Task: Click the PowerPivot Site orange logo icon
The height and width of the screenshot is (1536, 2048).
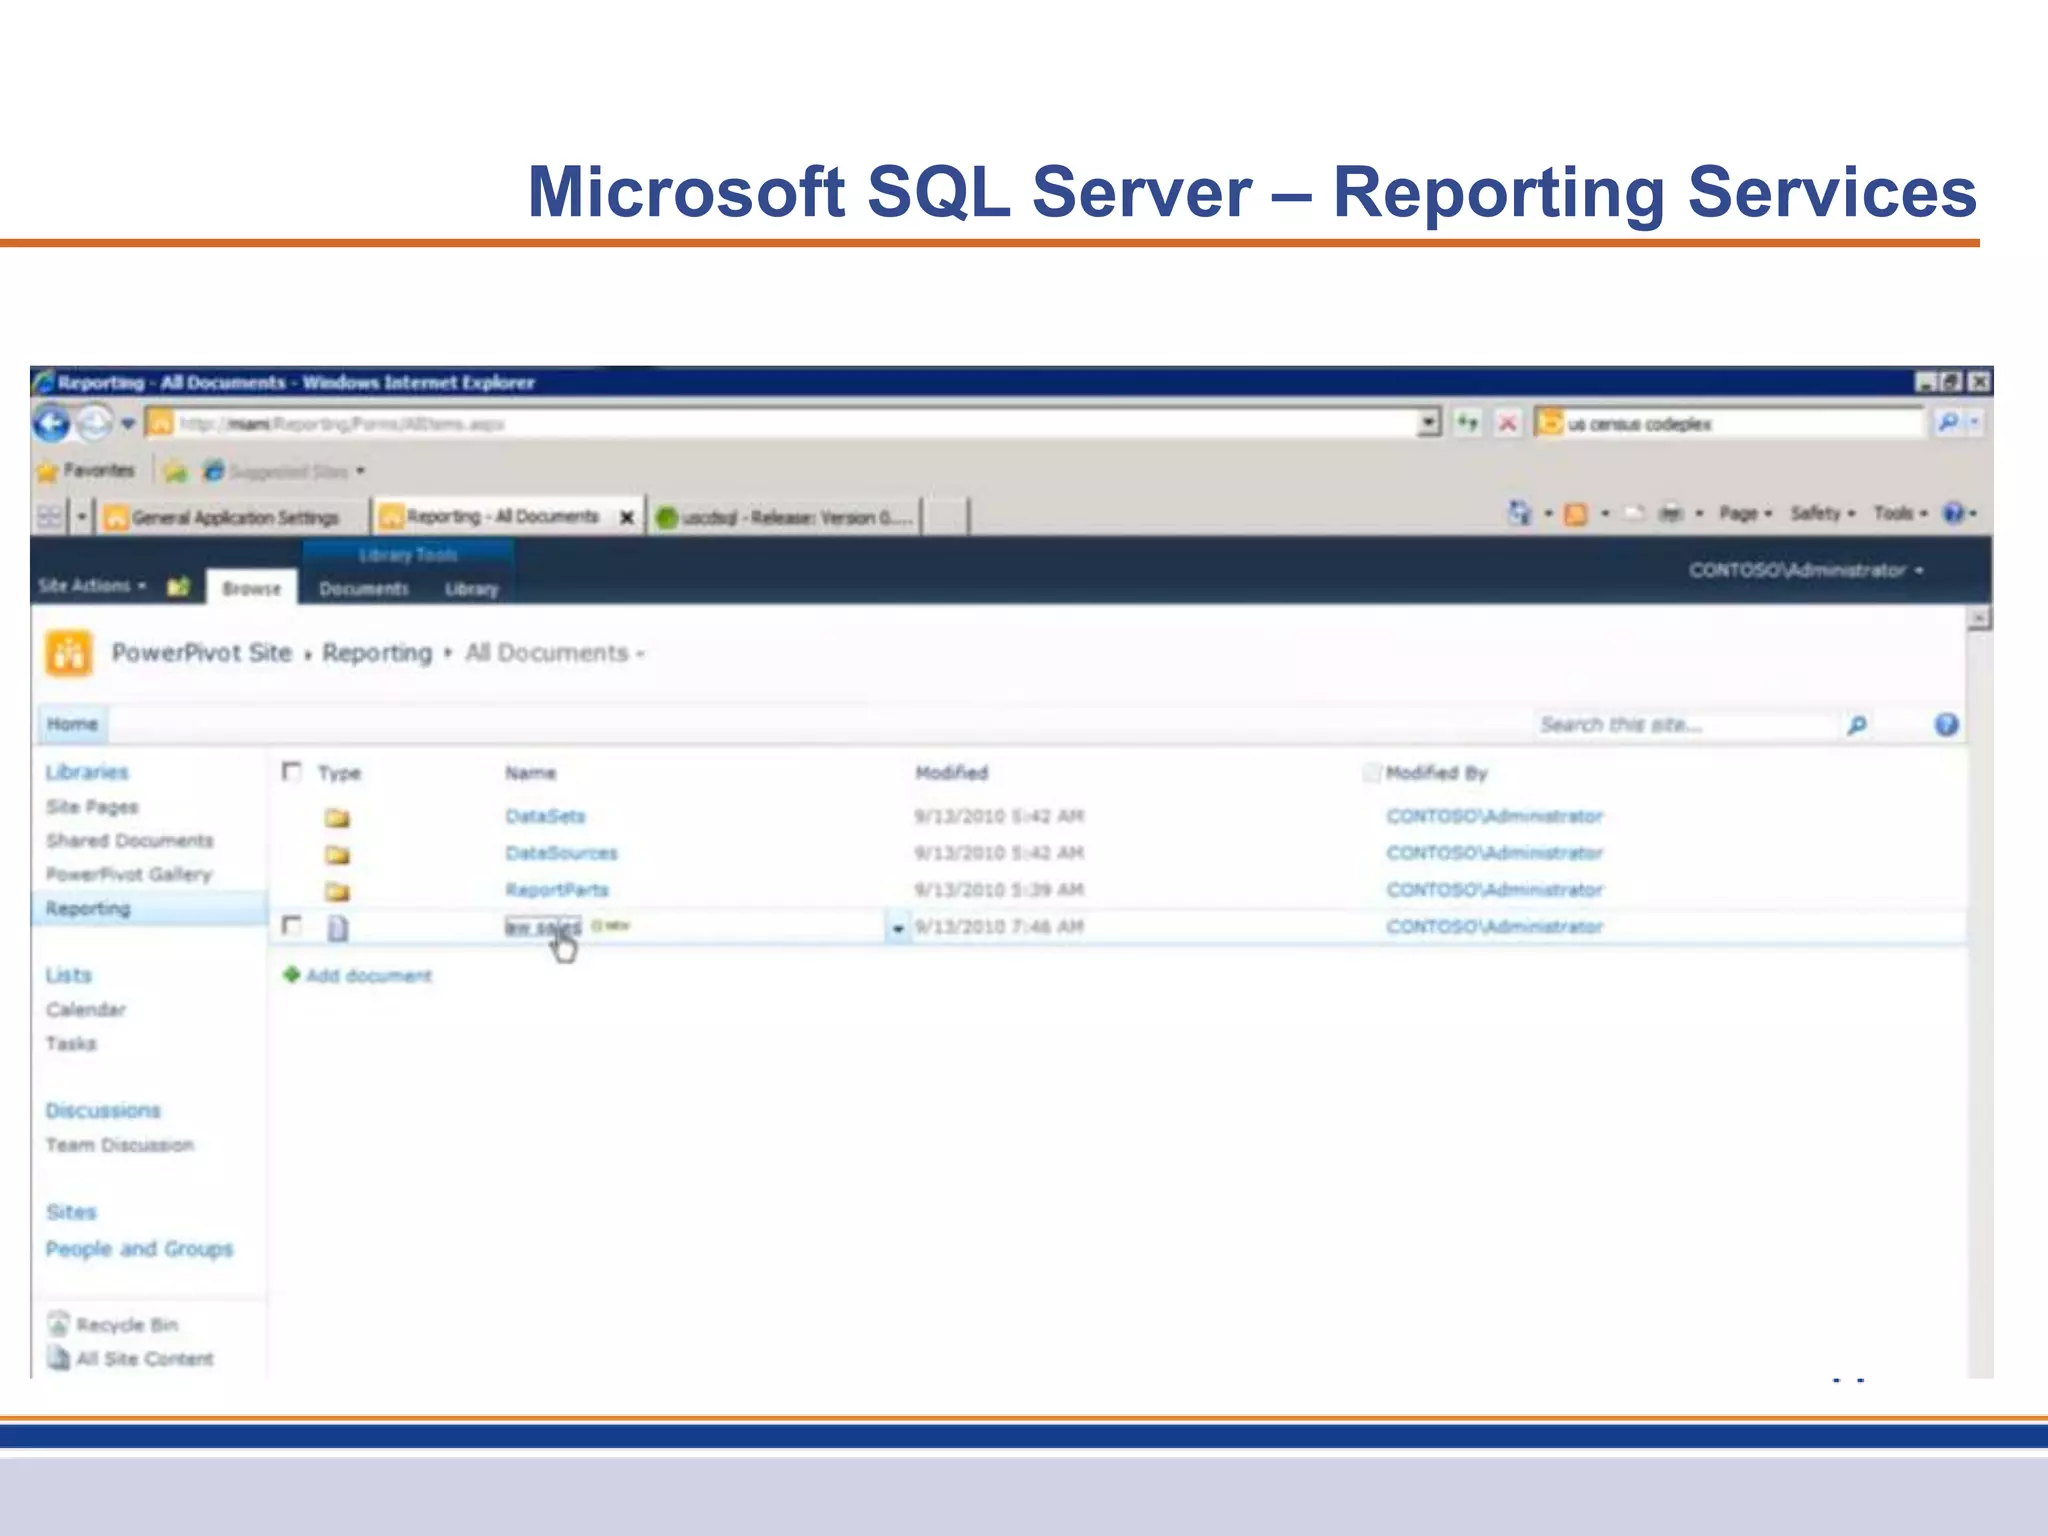Action: click(69, 654)
